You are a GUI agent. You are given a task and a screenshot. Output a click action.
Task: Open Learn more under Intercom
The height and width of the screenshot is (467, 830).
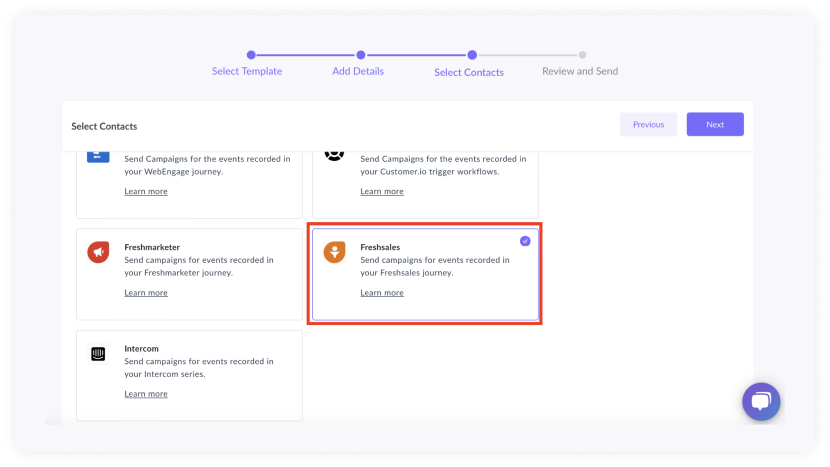146,393
